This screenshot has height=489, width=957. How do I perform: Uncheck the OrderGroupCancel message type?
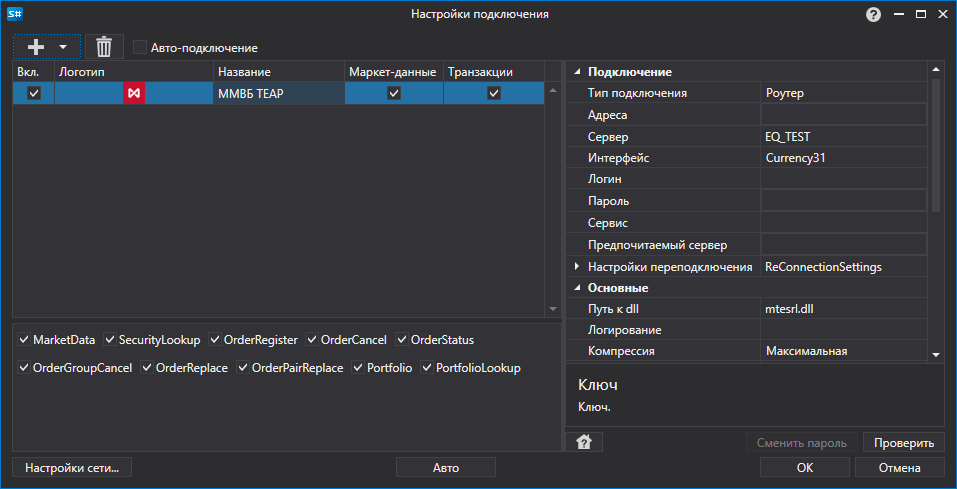pos(24,368)
